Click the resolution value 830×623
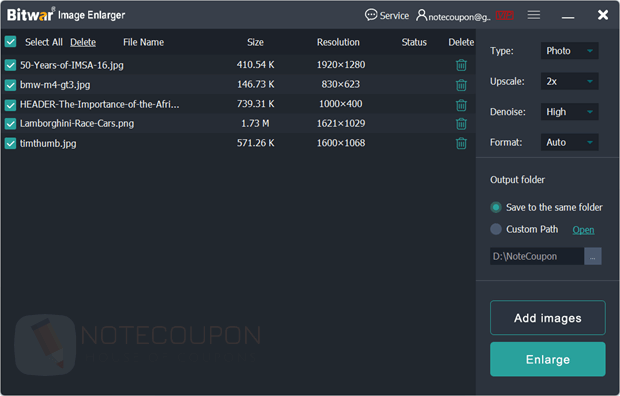Viewport: 620px width, 396px height. coord(341,84)
